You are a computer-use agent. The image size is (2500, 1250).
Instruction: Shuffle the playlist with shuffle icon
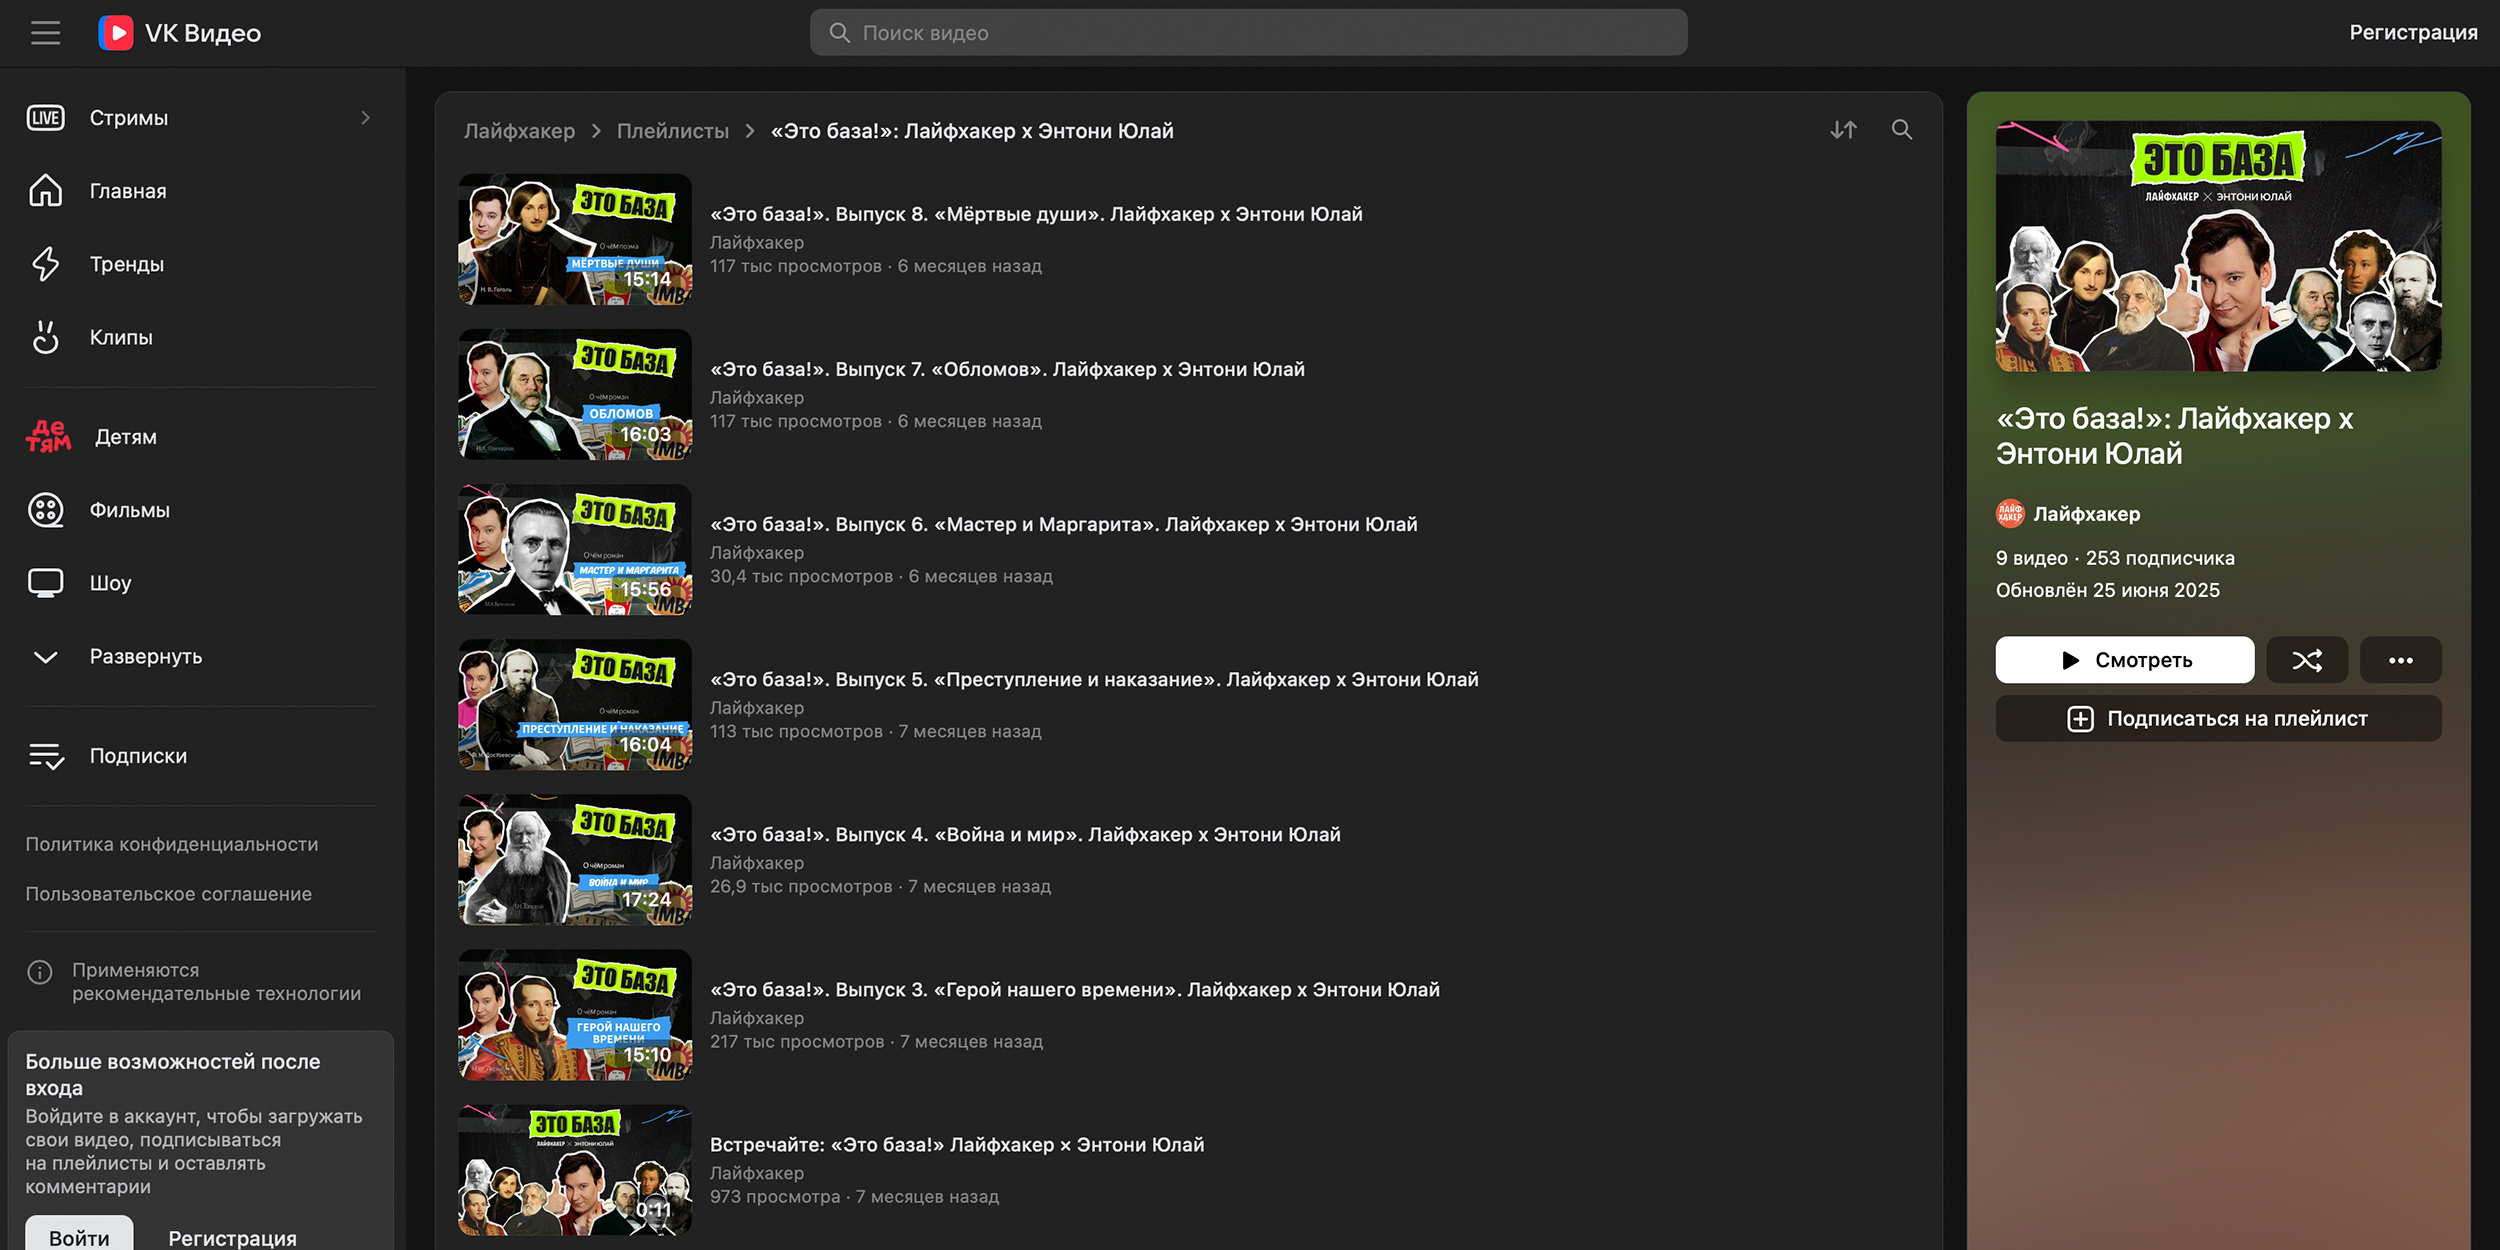[x=2306, y=660]
